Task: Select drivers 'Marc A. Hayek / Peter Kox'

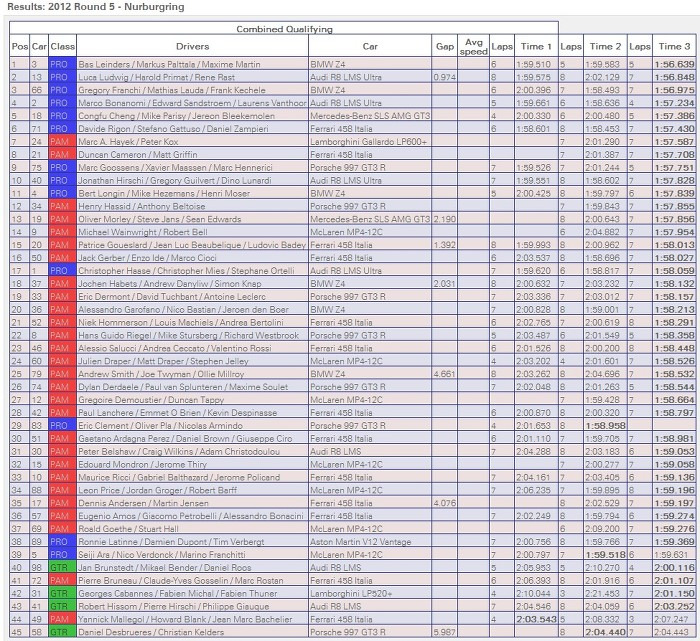Action: [128, 142]
